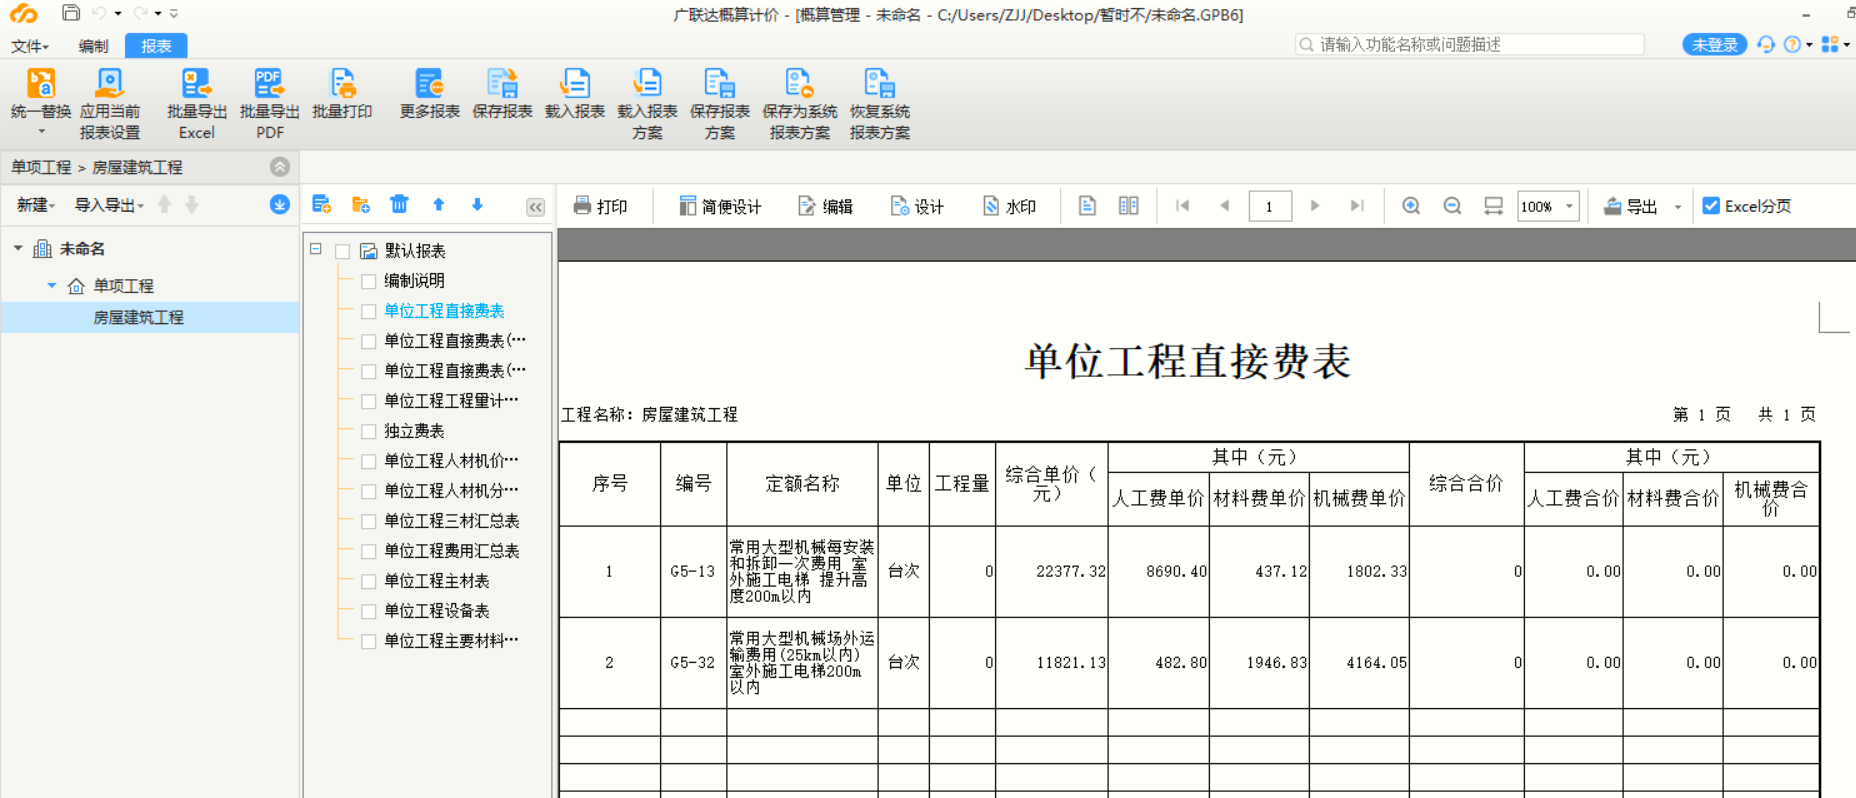The height and width of the screenshot is (798, 1856).
Task: Click the save icon in title bar
Action: (x=70, y=13)
